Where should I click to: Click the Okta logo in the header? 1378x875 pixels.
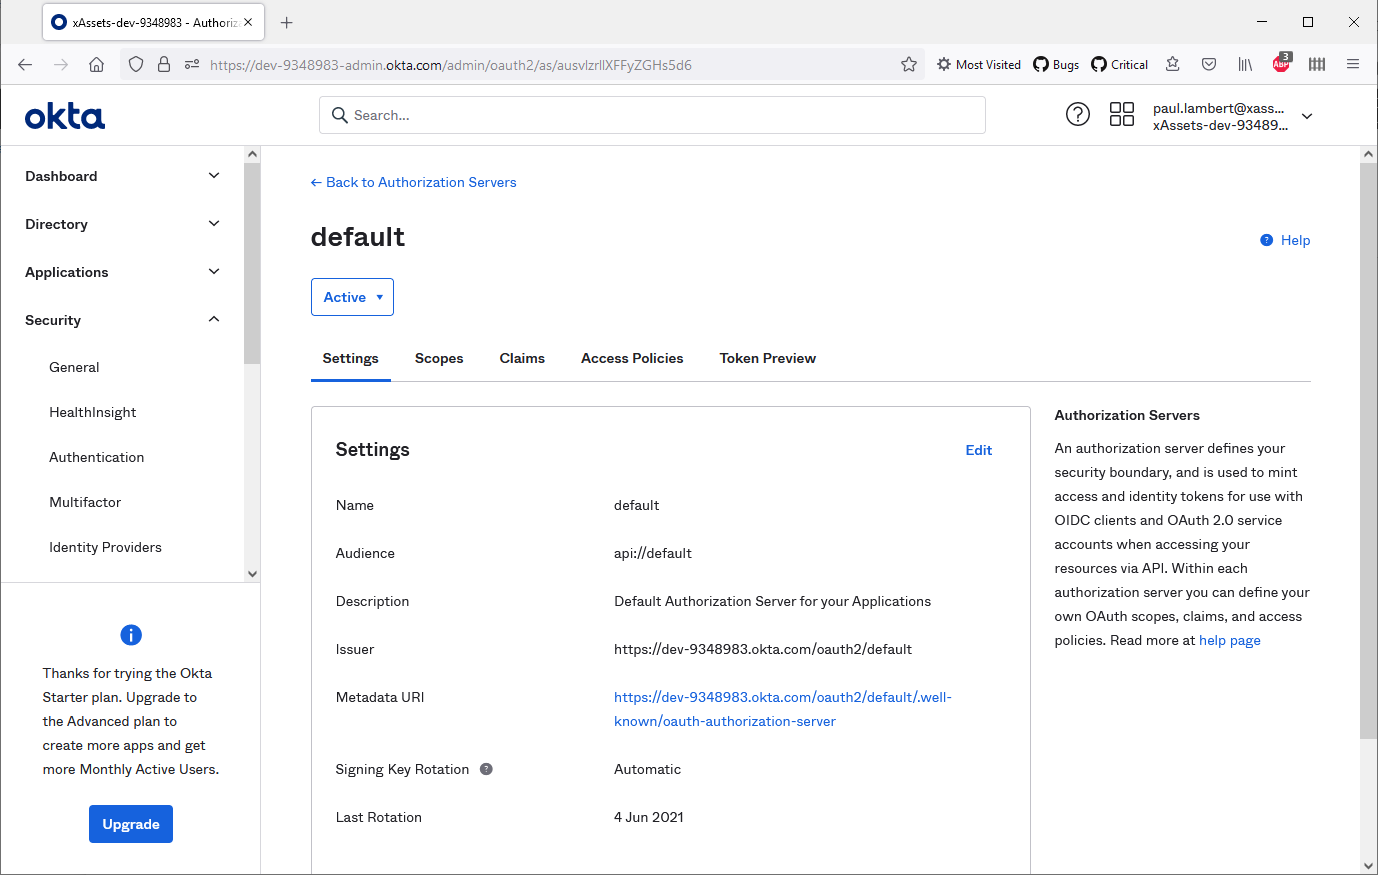pos(64,114)
